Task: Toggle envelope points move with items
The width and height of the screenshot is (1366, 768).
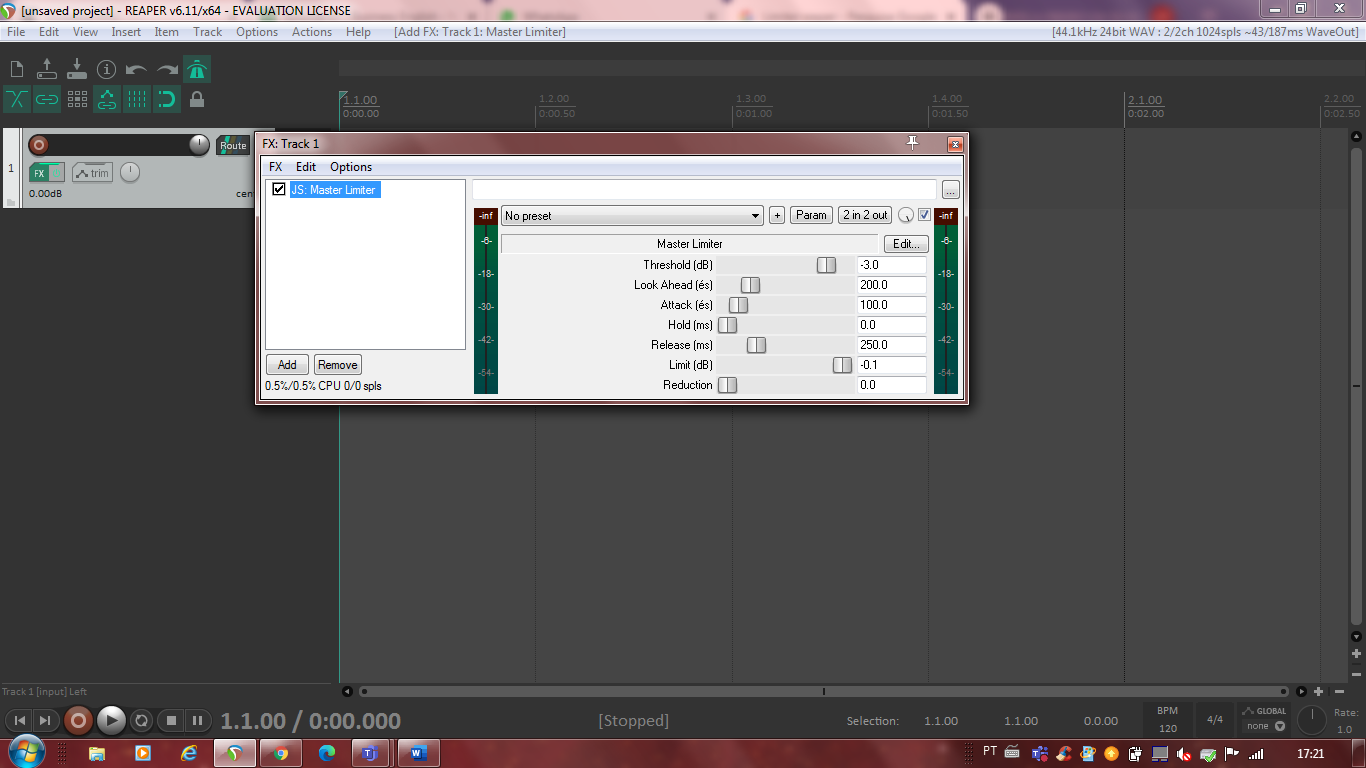Action: coord(107,99)
